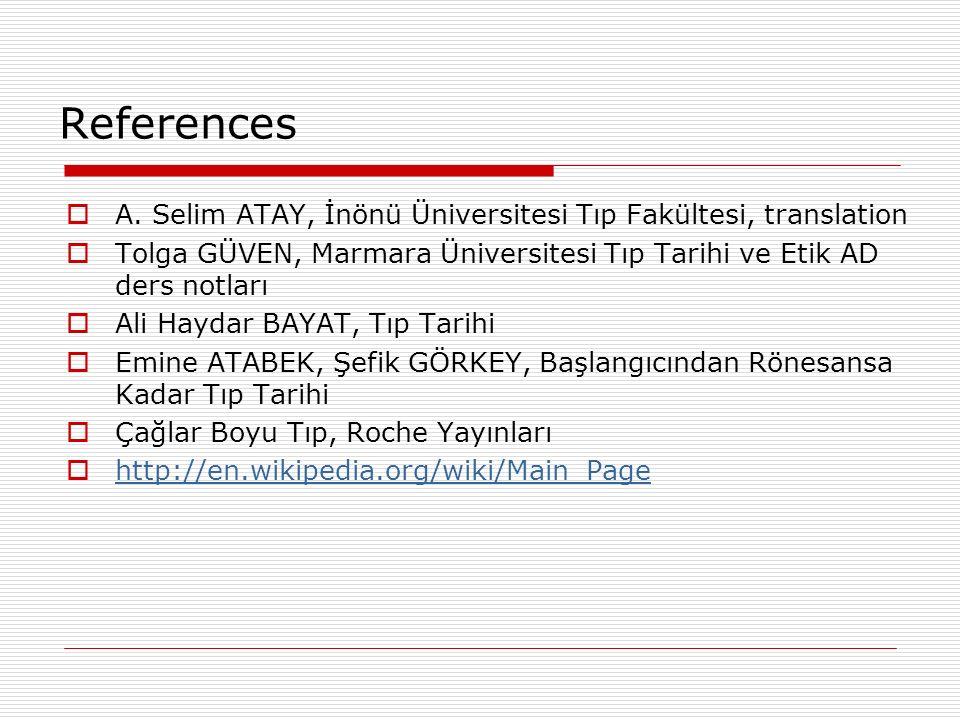Screen dimensions: 960x720
Task: Click the 'Kadar Tıp Tarihi' text
Action: pos(222,394)
